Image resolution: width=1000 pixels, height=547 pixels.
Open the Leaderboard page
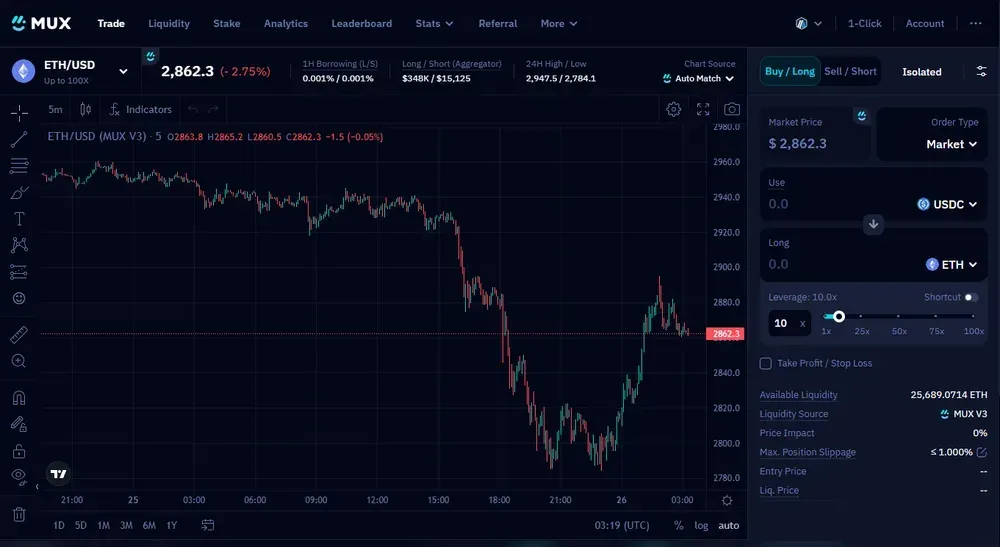[x=362, y=24]
